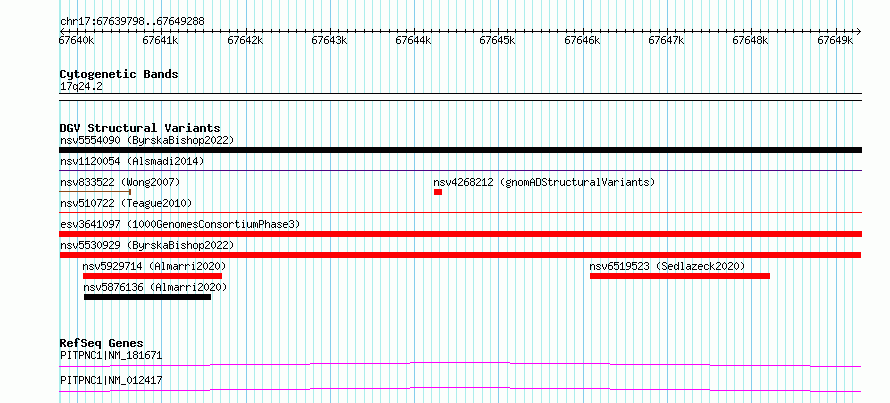Select the nsv5530929 (ByrskaBishop2022) label
Screen dimensions: 890x403
(147, 245)
